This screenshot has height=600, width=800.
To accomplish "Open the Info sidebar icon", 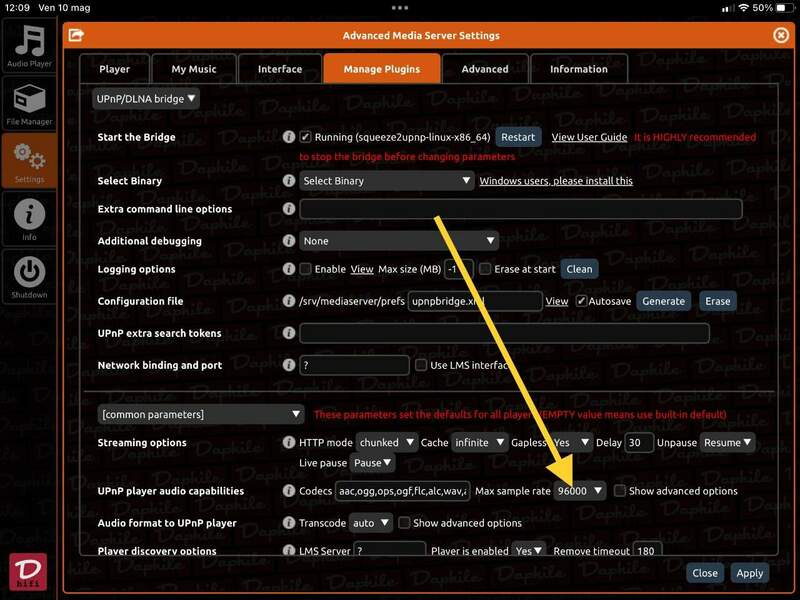I will (29, 217).
